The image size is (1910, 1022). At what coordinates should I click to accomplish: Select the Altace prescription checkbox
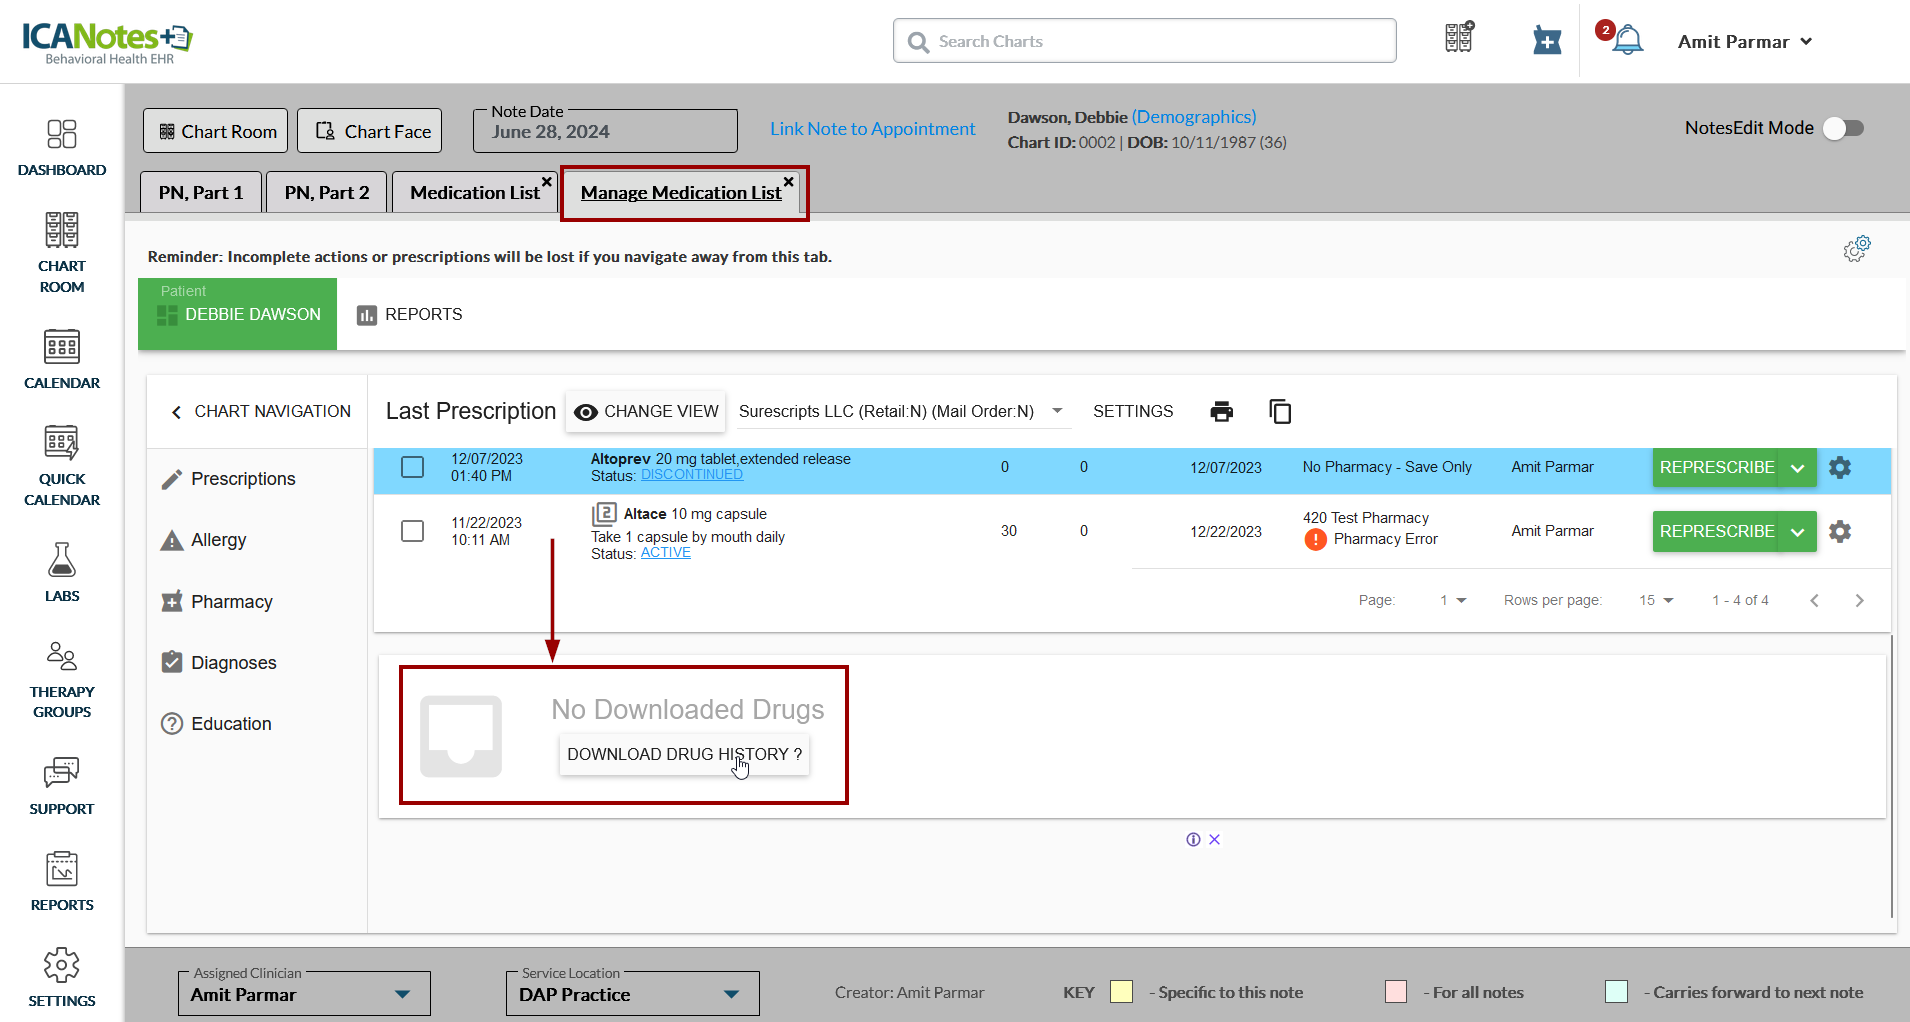(x=412, y=531)
